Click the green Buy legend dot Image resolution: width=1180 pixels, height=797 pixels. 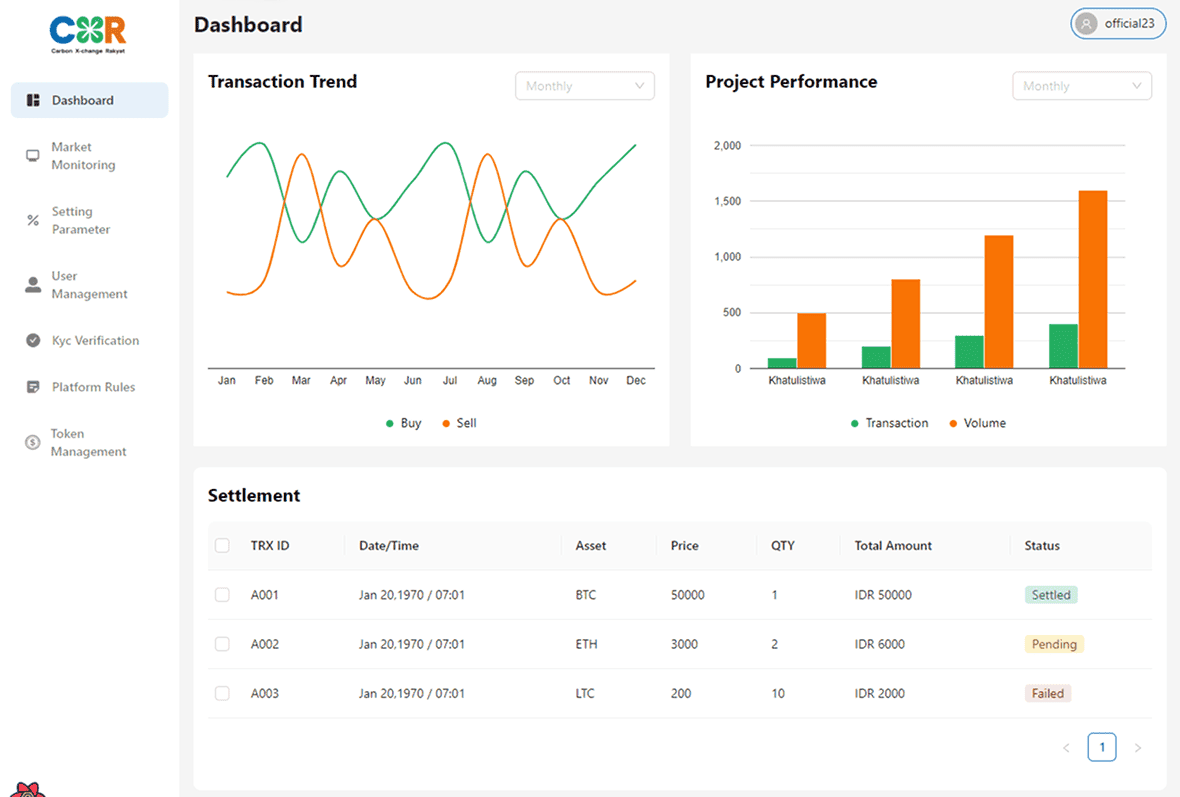(390, 424)
